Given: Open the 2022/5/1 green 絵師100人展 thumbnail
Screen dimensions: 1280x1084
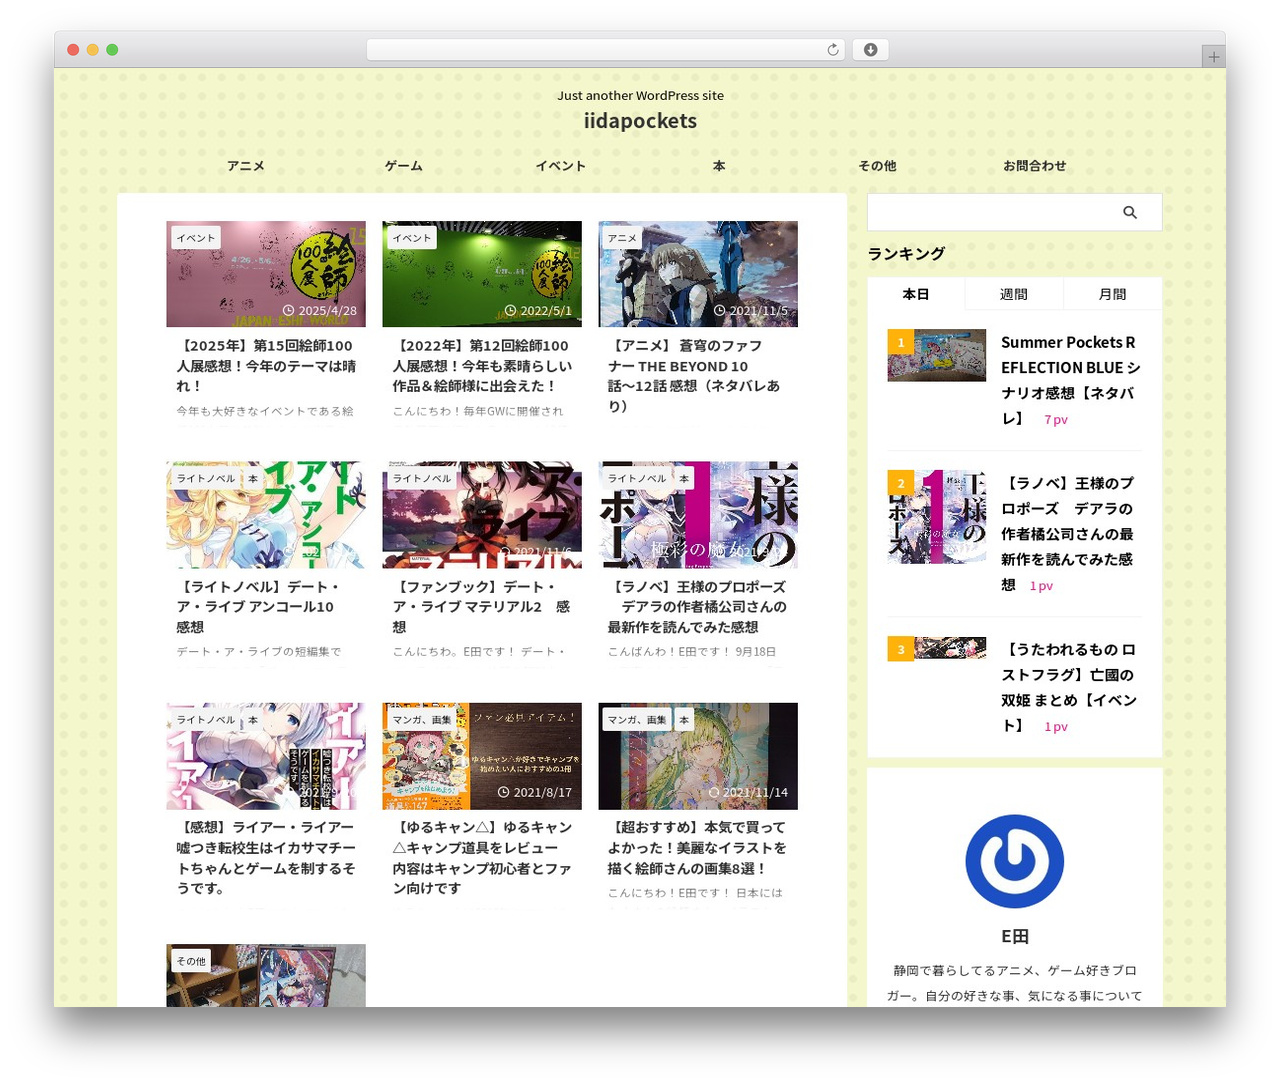Looking at the screenshot, I should (482, 274).
